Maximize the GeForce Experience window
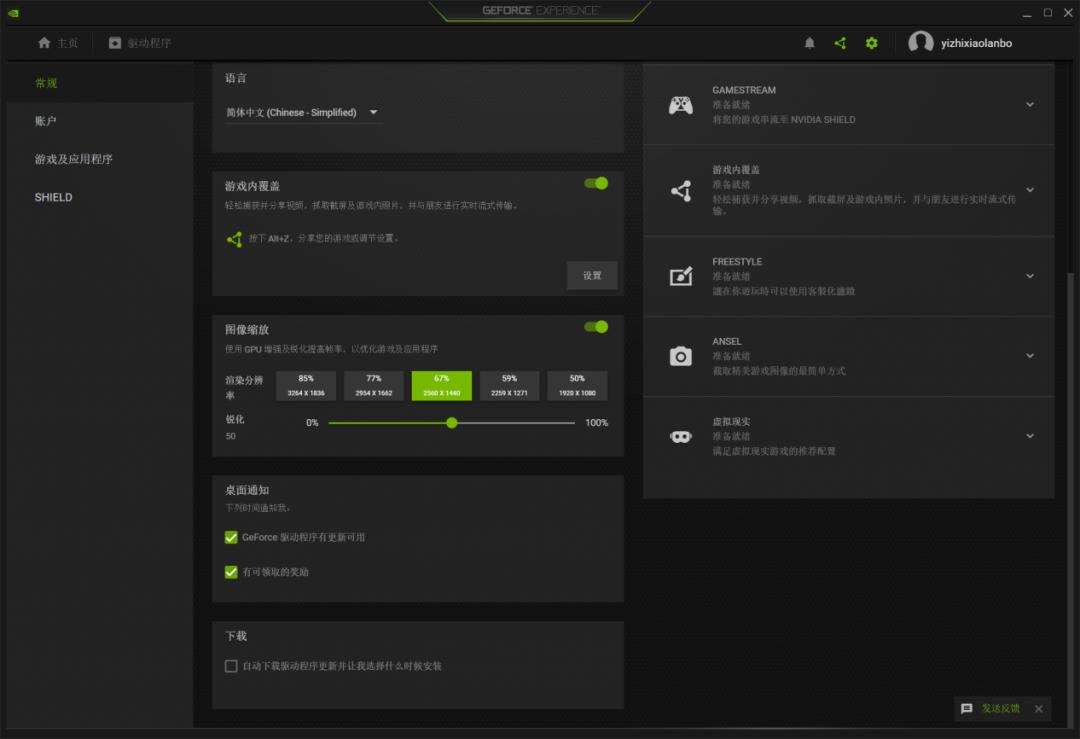 click(1048, 12)
